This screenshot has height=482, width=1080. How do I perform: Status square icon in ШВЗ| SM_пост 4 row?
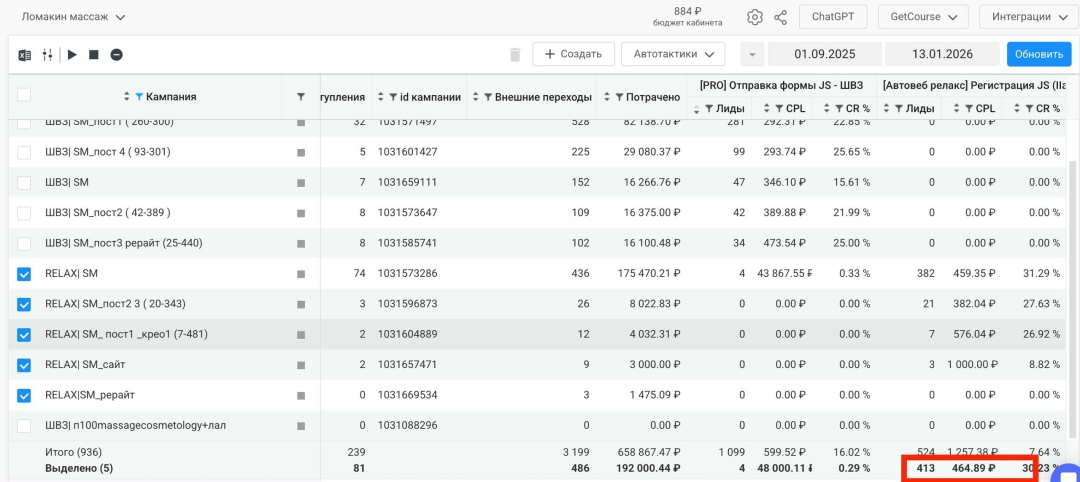[300, 152]
